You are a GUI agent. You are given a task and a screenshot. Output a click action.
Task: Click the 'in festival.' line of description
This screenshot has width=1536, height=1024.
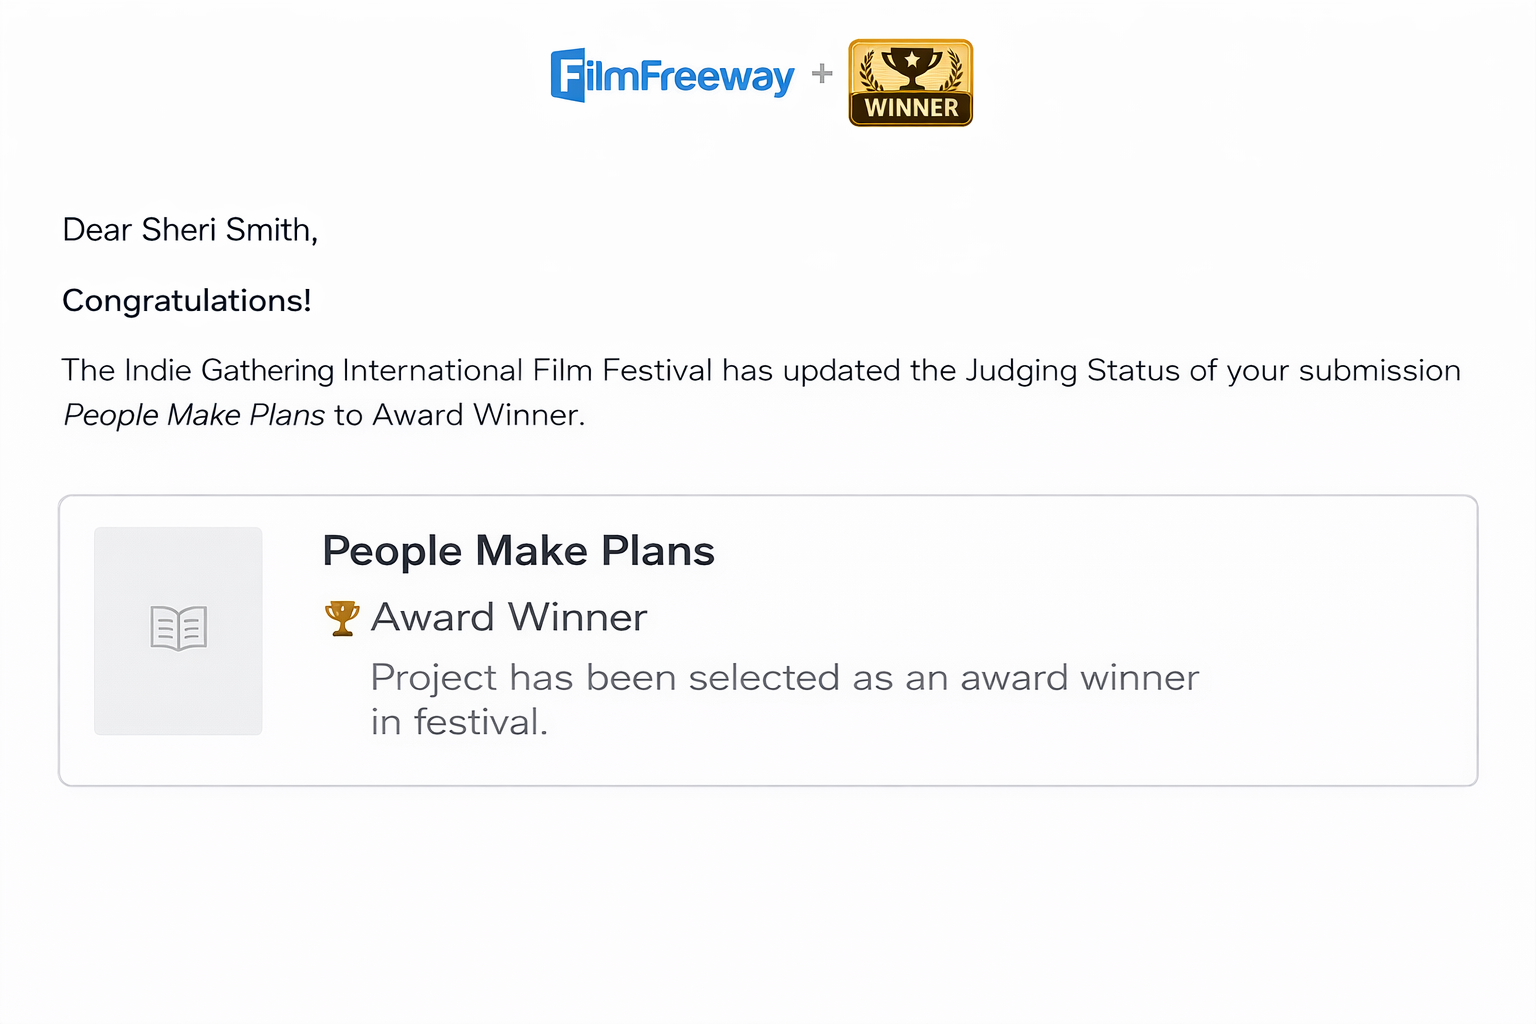click(459, 722)
